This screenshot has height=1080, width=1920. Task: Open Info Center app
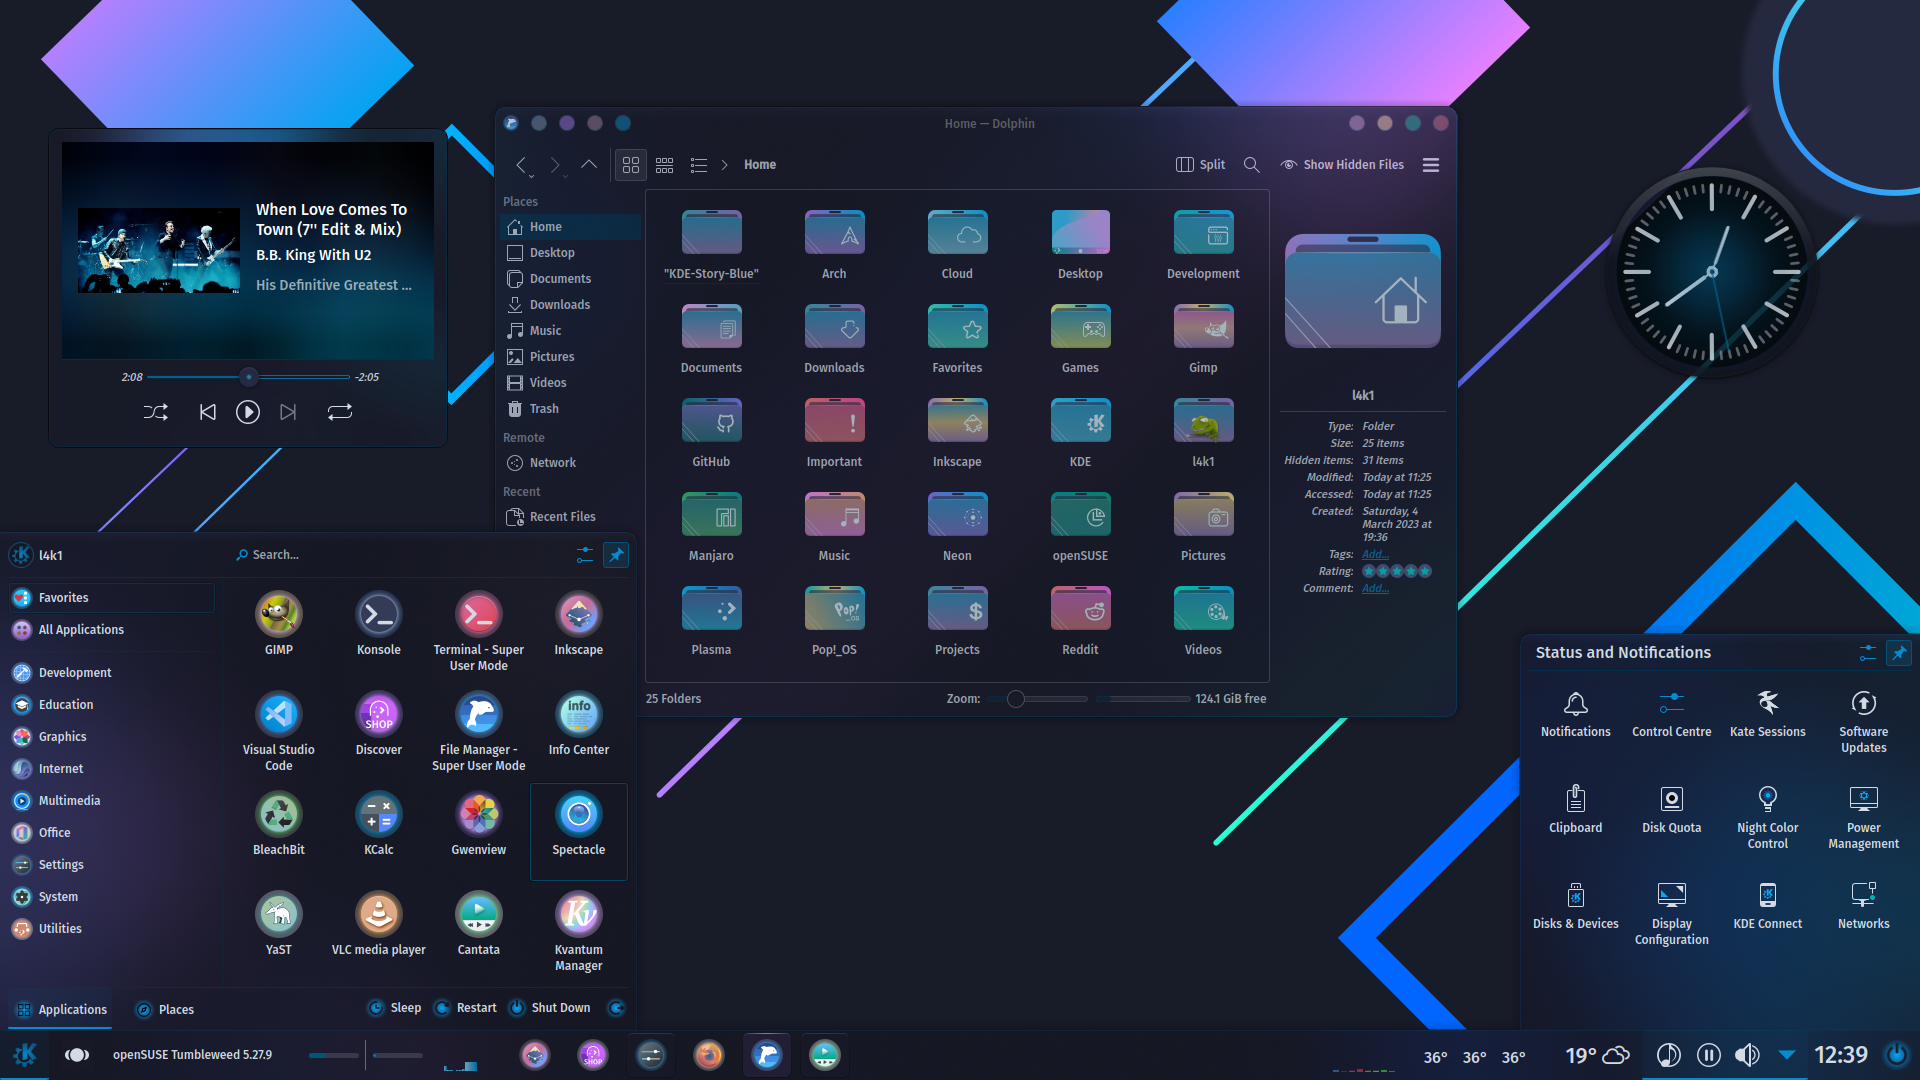pos(578,724)
